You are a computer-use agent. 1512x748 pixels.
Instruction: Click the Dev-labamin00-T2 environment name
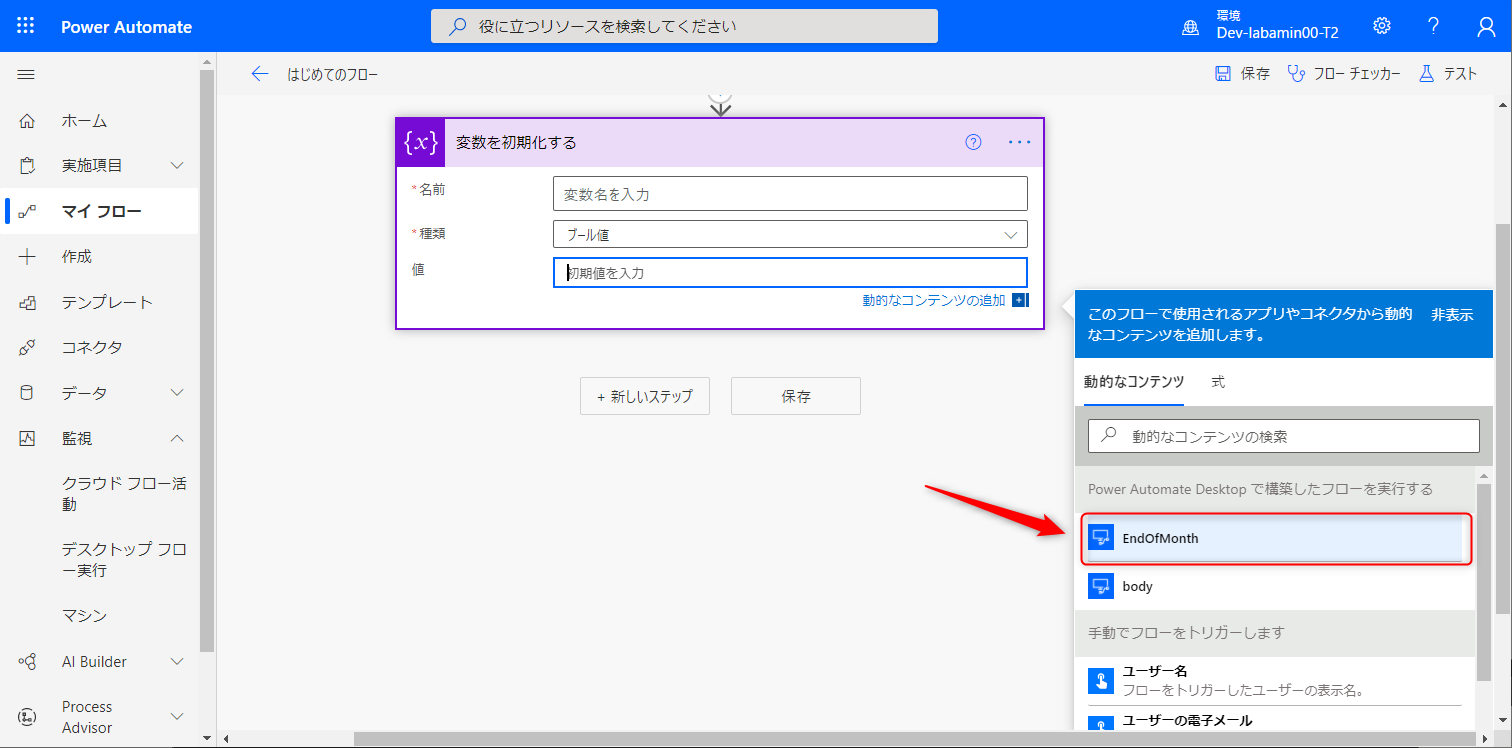(1277, 33)
